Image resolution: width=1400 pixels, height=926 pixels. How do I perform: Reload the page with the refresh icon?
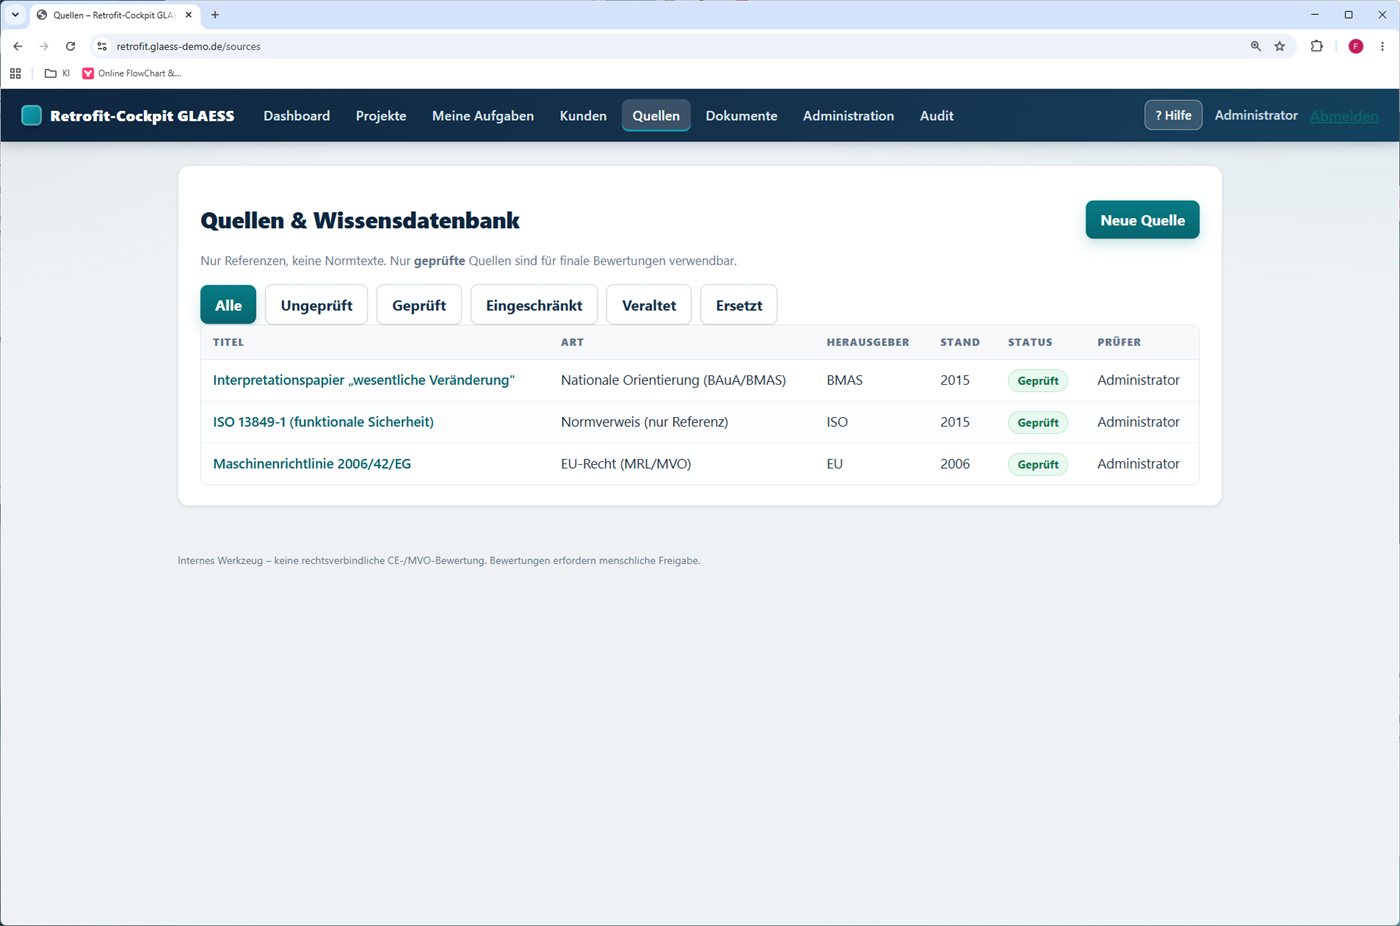tap(70, 46)
